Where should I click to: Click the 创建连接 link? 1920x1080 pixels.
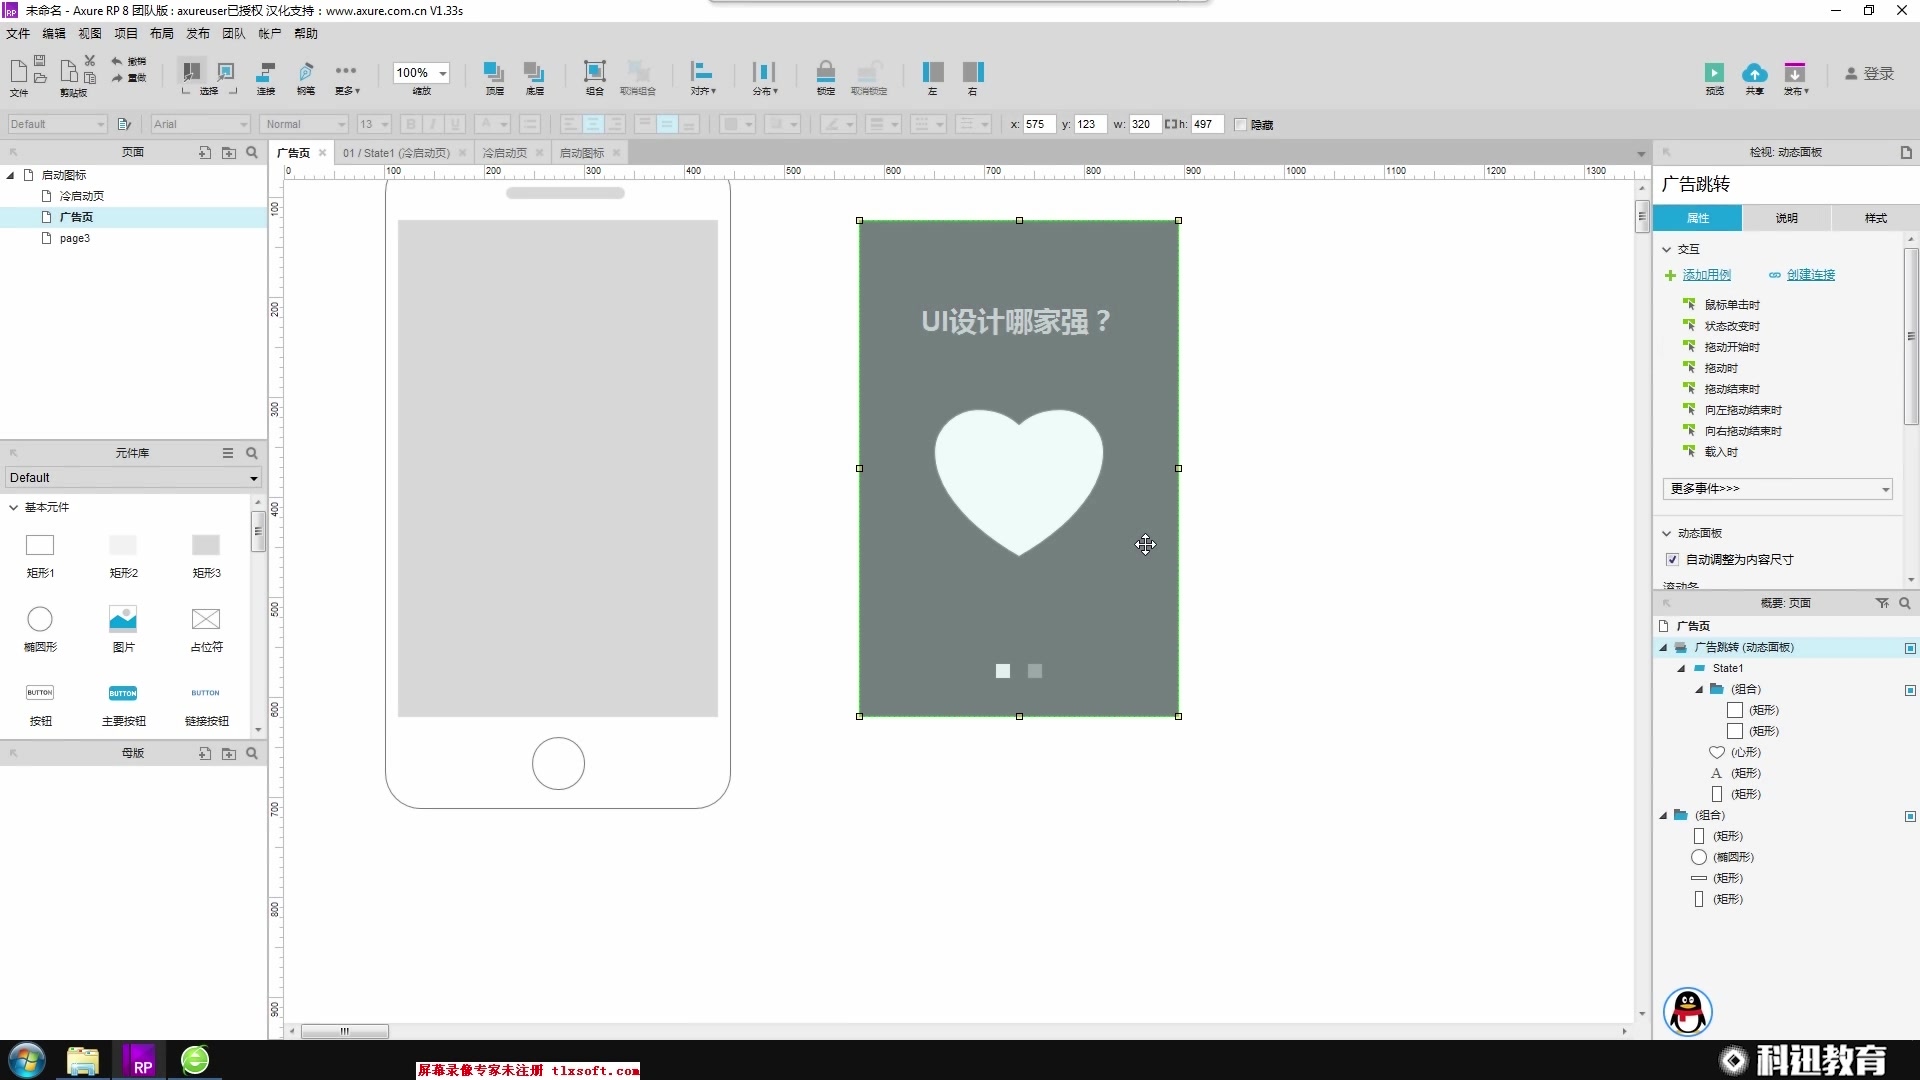click(x=1810, y=275)
